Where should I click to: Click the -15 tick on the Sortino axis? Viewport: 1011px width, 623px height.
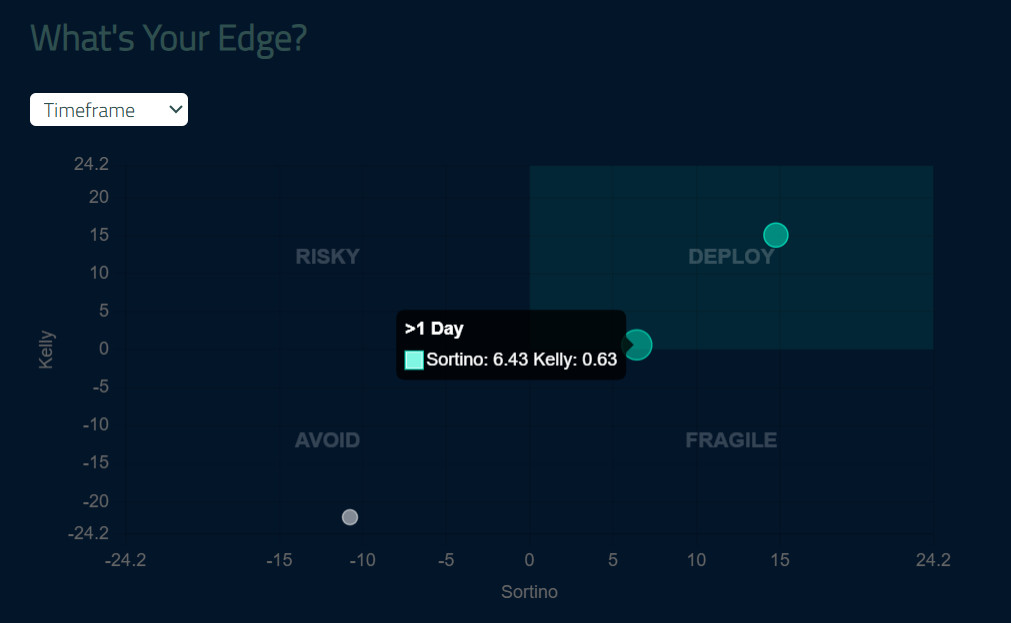[279, 560]
